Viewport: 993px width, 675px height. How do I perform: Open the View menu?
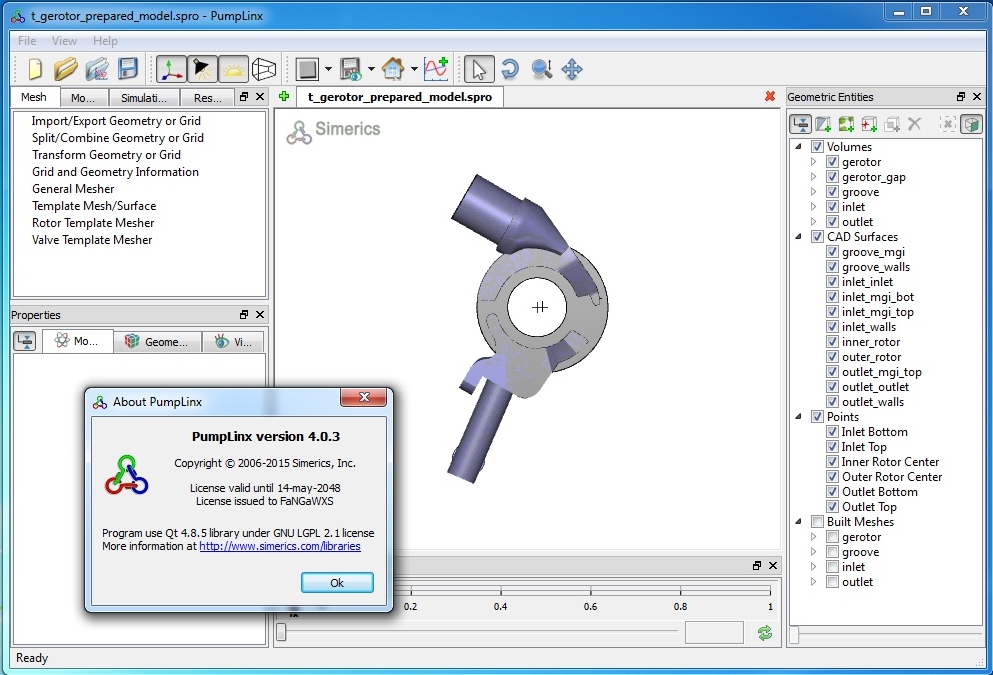[x=64, y=41]
